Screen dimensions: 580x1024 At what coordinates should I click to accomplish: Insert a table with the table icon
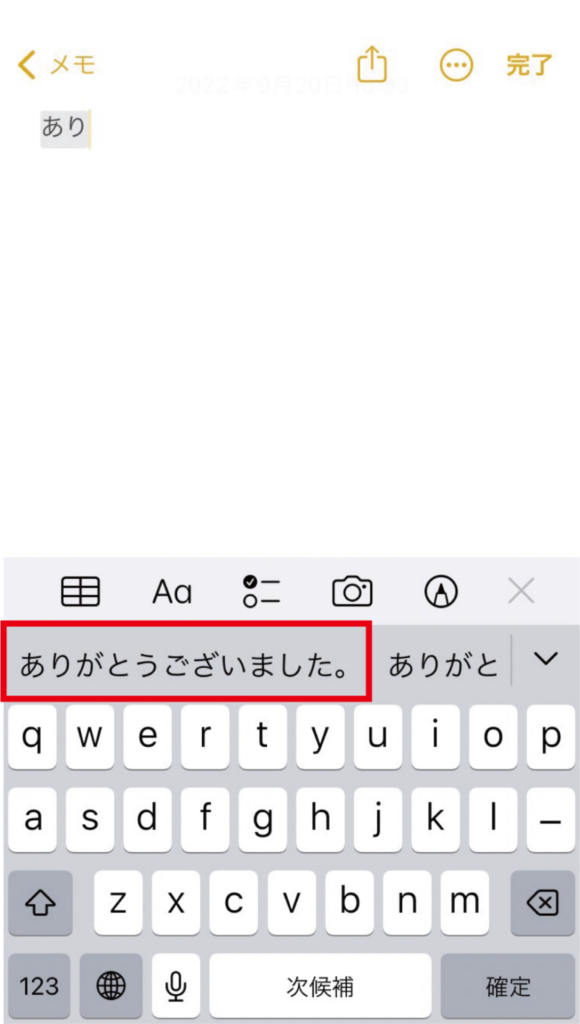click(80, 592)
